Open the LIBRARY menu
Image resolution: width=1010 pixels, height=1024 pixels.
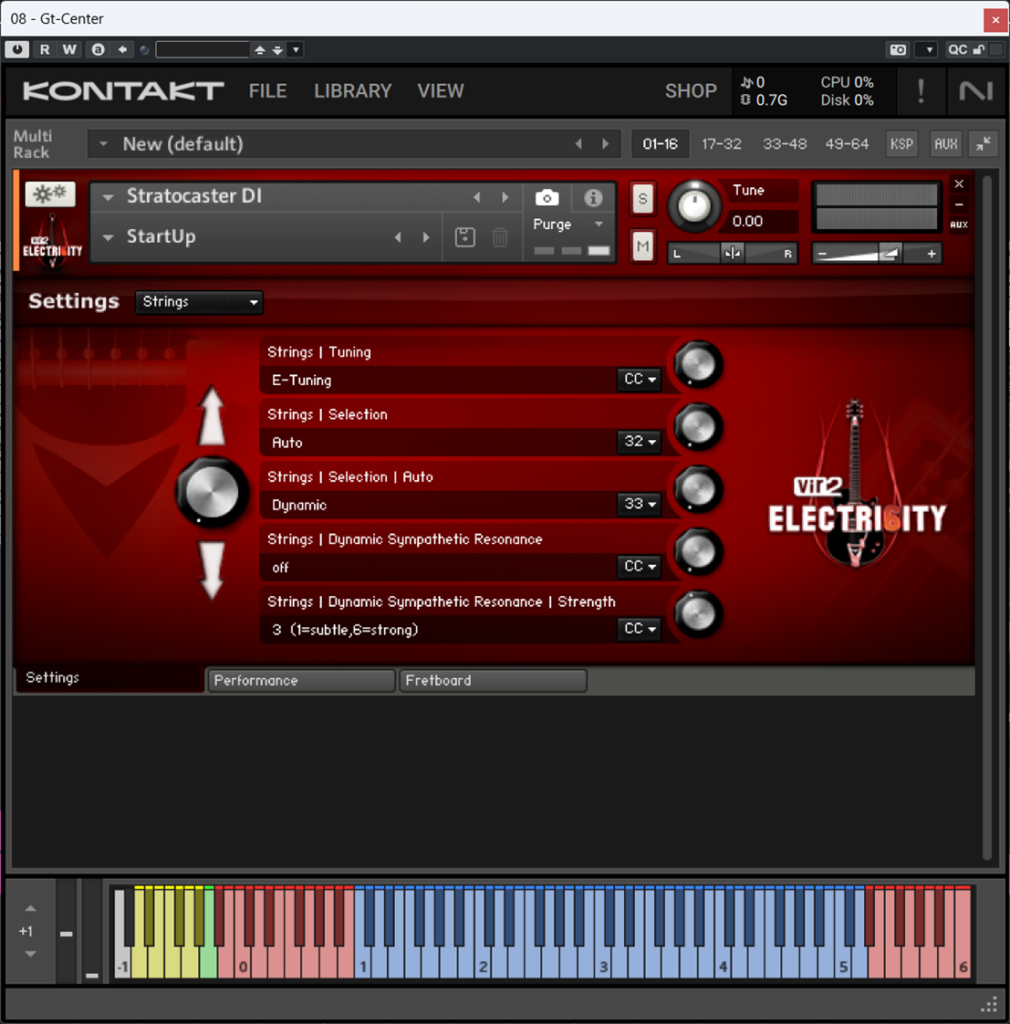(x=352, y=91)
